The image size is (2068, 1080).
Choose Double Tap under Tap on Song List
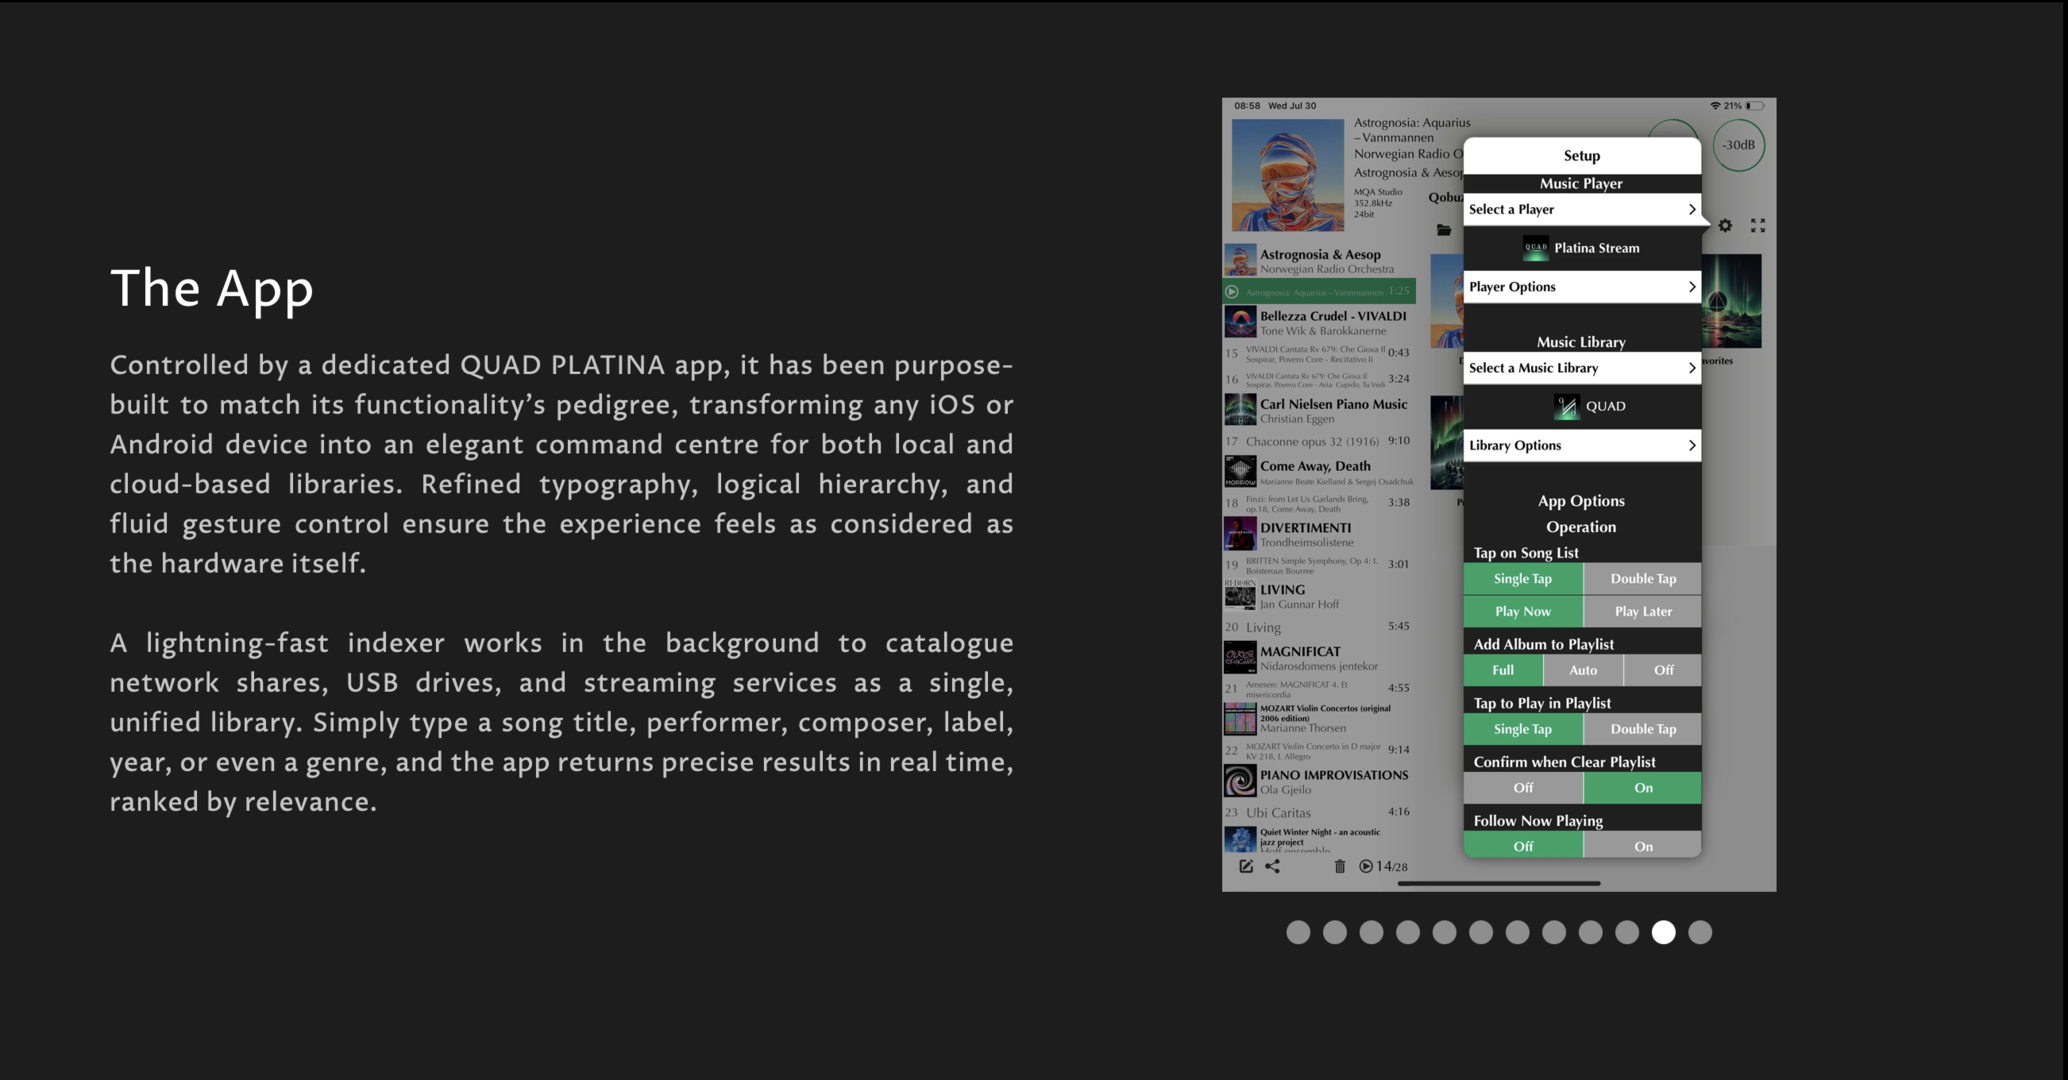click(1642, 579)
